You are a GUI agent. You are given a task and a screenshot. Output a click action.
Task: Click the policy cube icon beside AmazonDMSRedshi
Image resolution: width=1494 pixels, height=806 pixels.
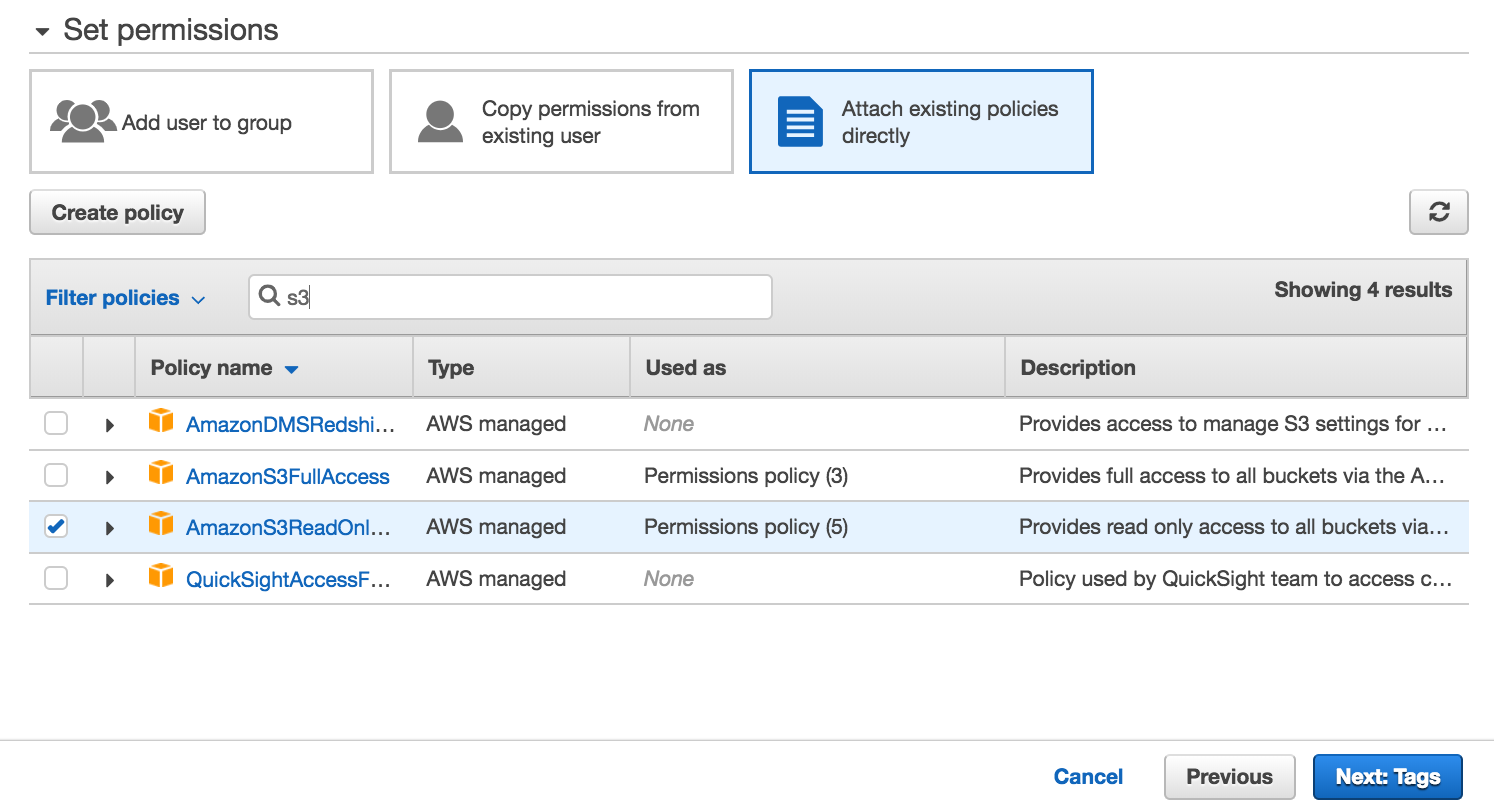161,422
